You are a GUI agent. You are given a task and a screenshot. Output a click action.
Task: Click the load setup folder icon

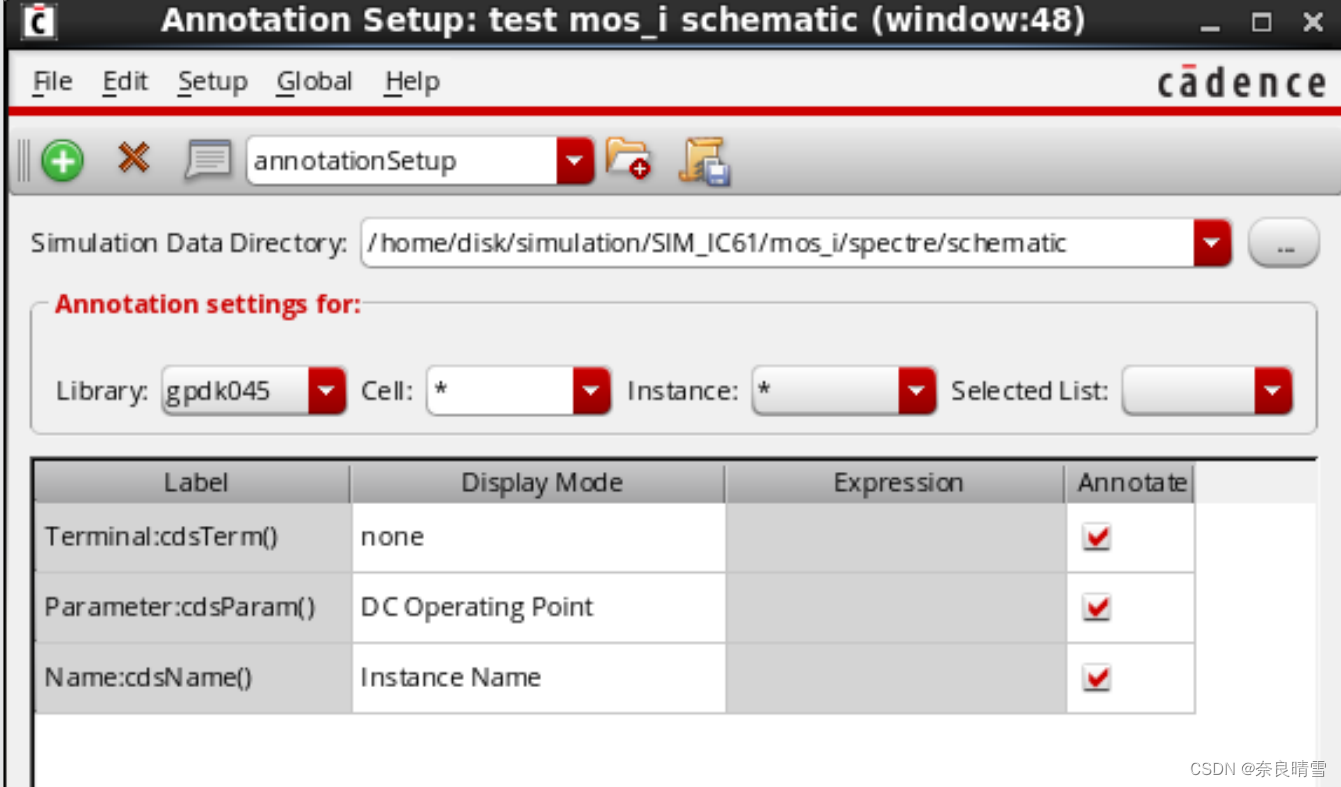click(628, 159)
